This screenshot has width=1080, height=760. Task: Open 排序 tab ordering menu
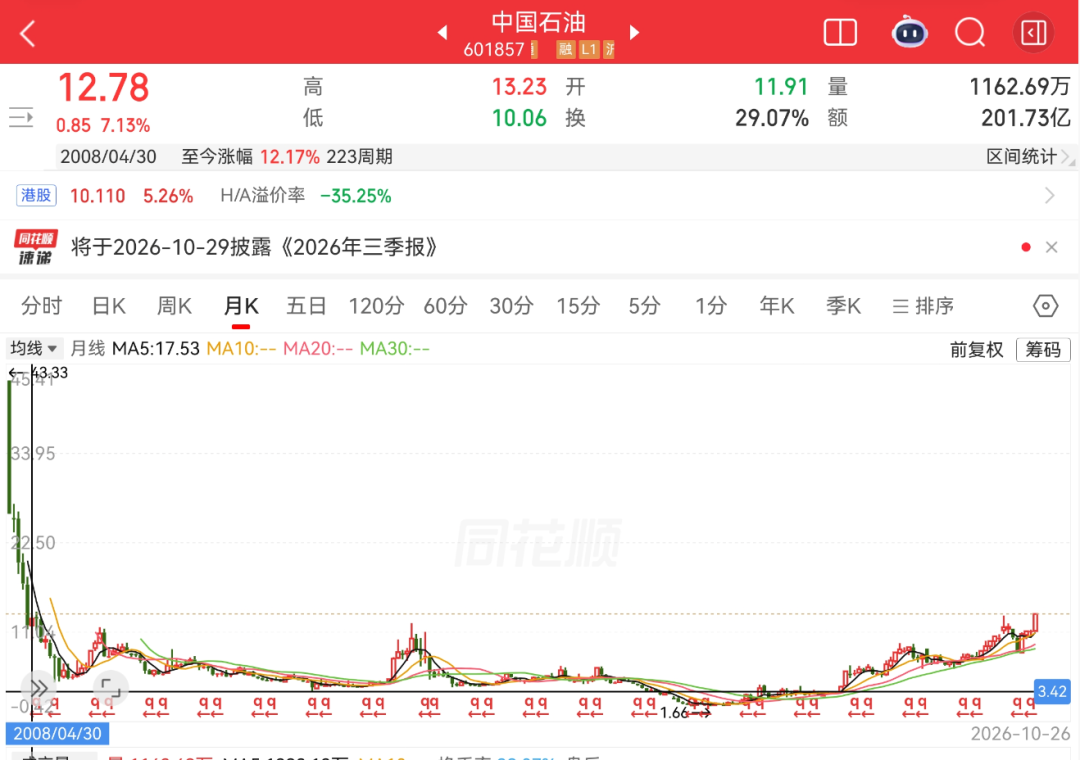[x=923, y=305]
